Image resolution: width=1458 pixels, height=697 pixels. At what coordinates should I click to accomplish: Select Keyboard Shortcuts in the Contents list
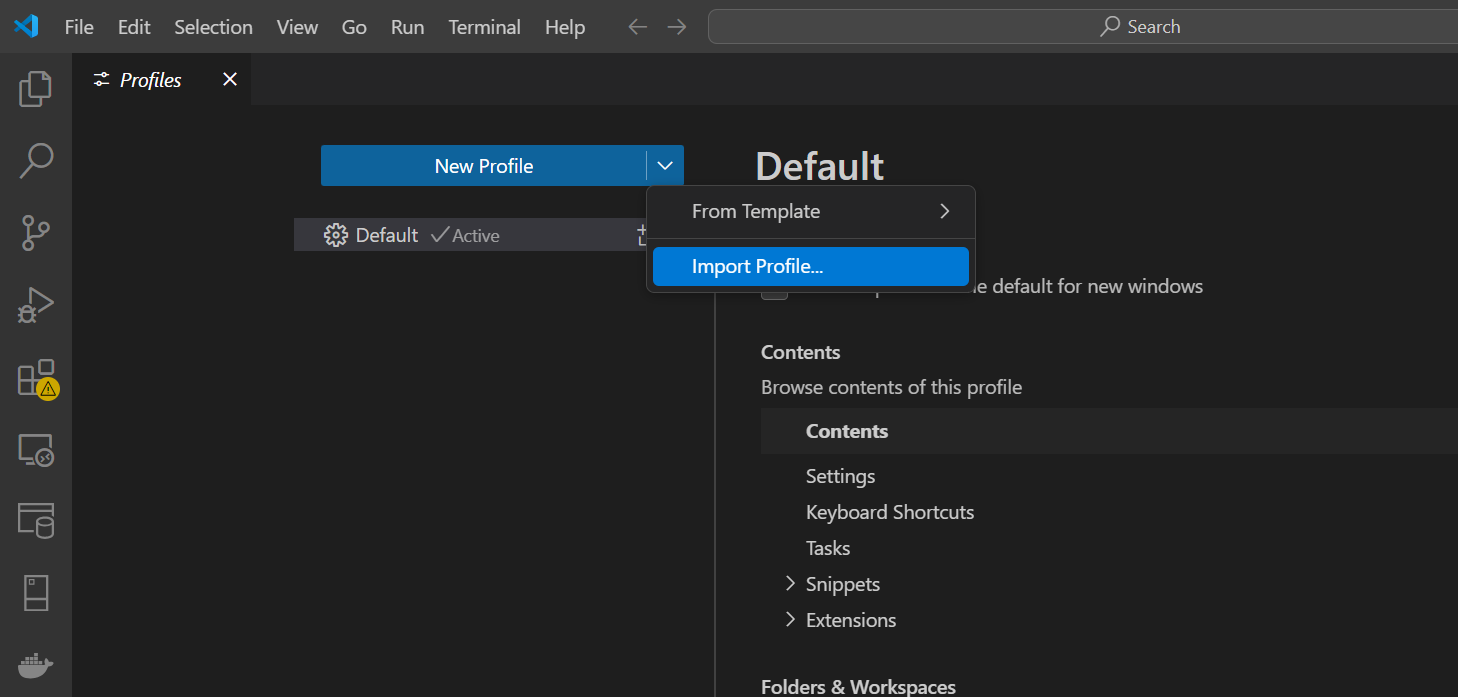tap(889, 511)
